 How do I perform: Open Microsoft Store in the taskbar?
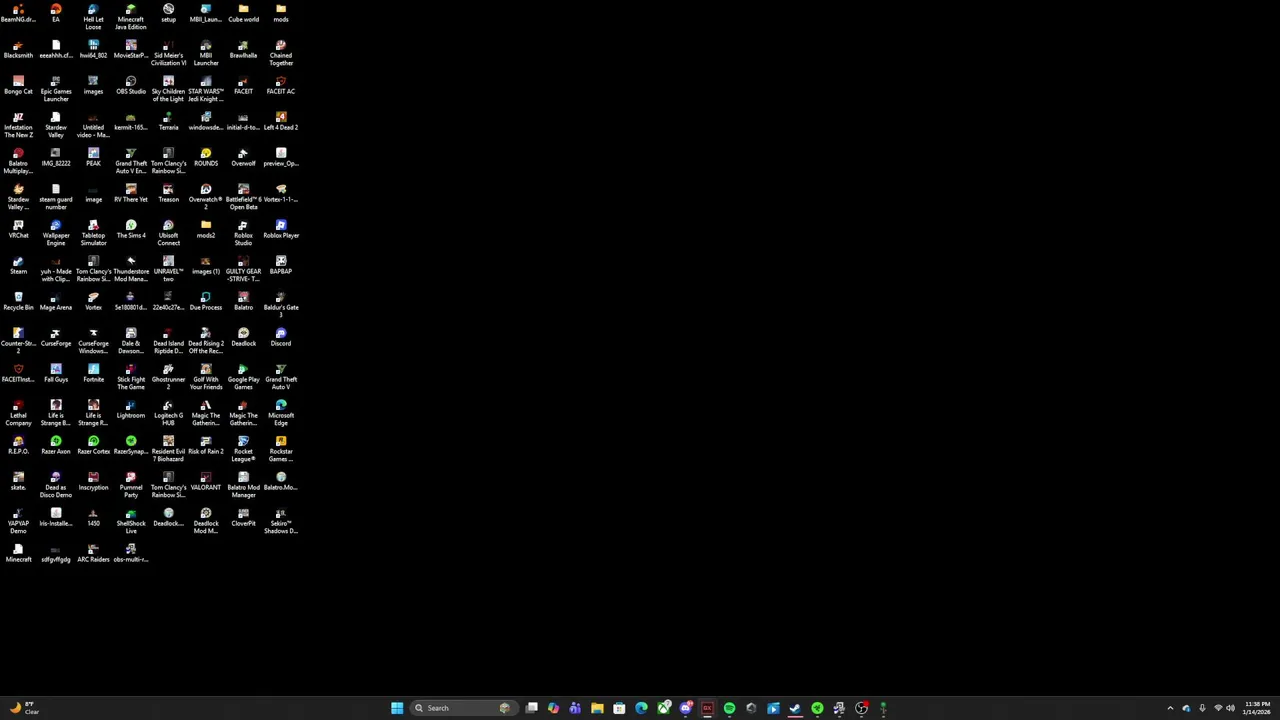[619, 708]
